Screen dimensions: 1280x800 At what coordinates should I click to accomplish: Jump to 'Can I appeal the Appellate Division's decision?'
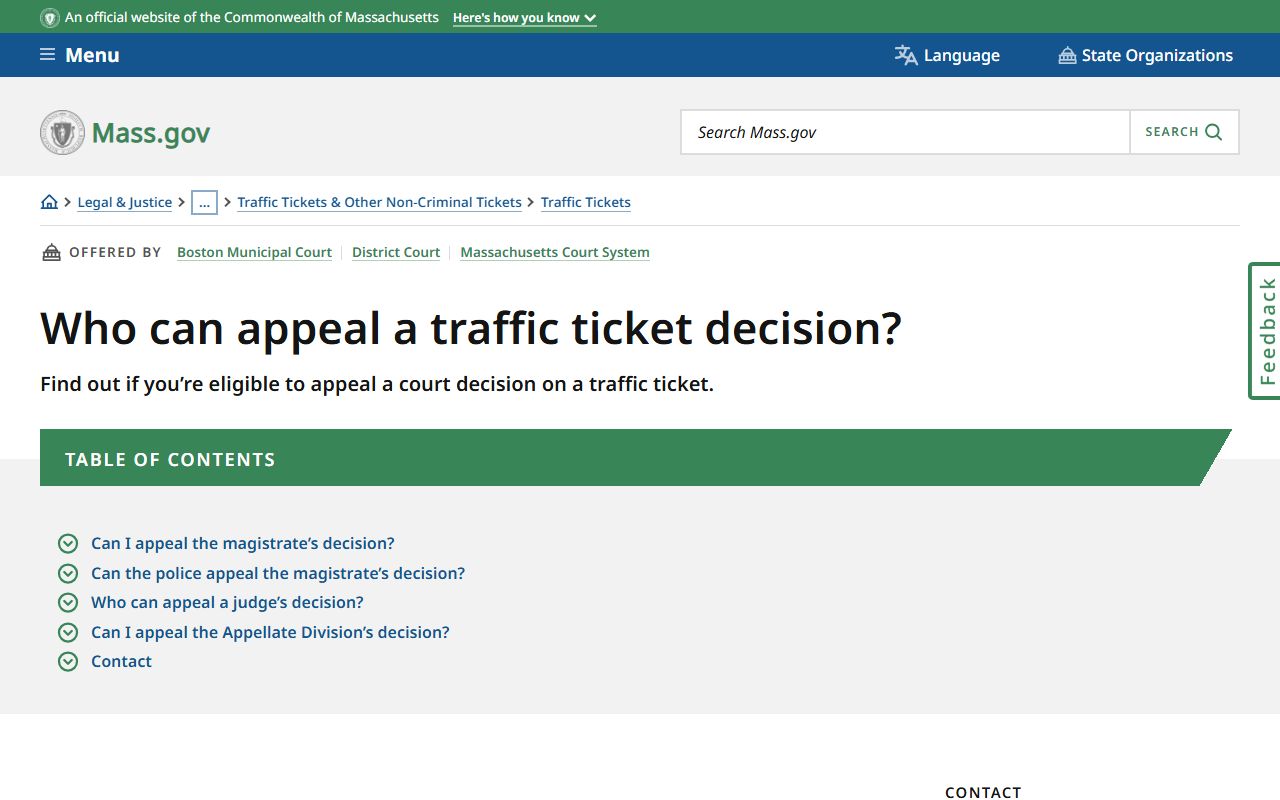[x=270, y=632]
